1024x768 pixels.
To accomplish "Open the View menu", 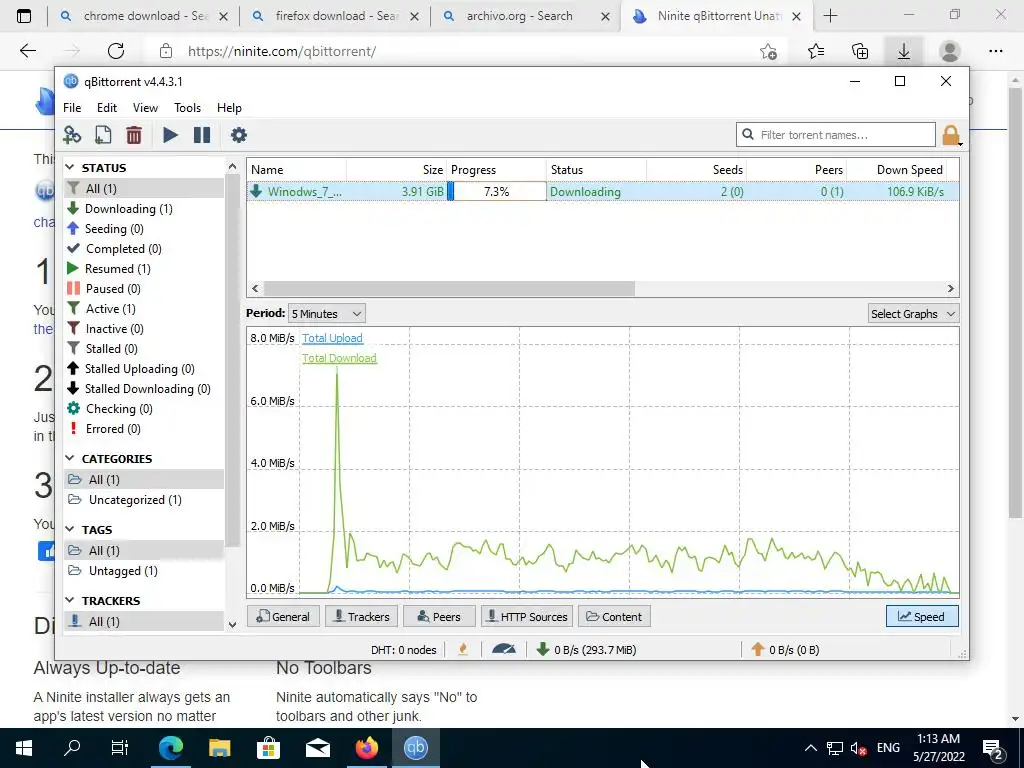I will click(x=145, y=108).
